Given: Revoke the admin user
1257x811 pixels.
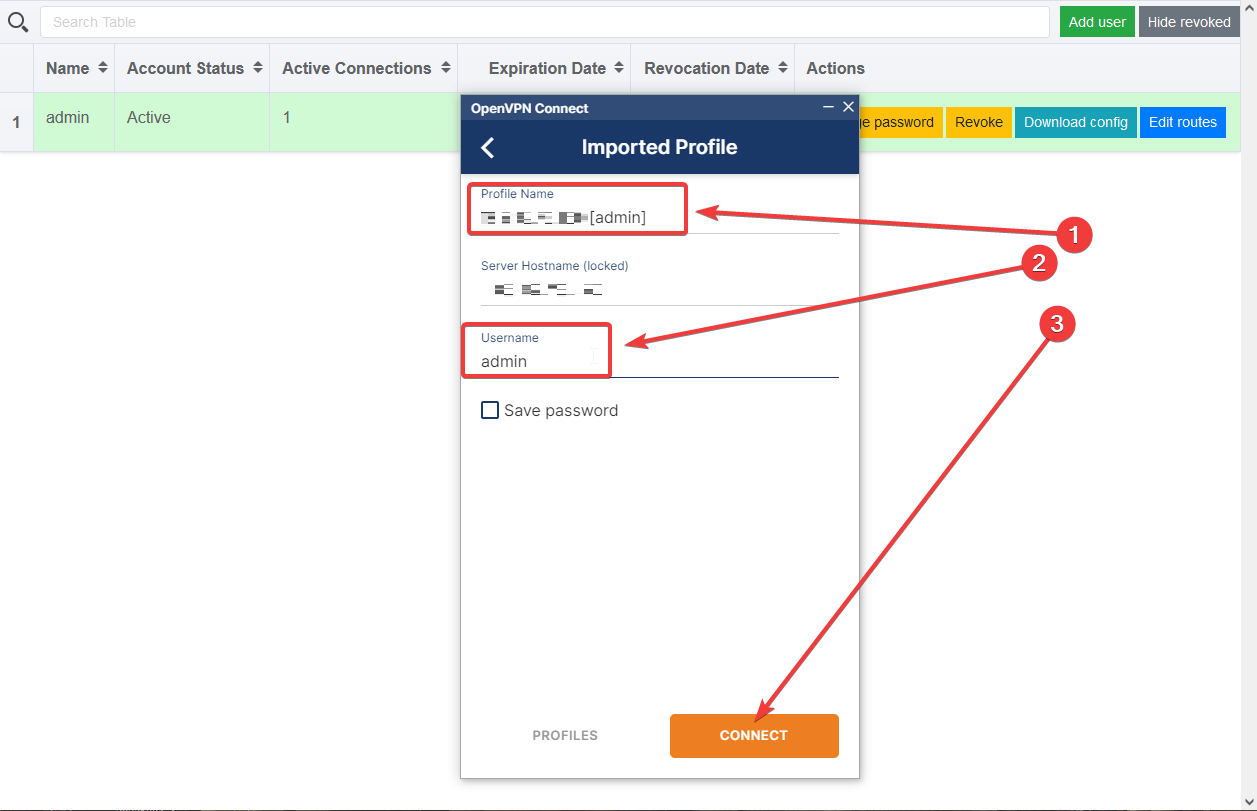Looking at the screenshot, I should [x=979, y=122].
